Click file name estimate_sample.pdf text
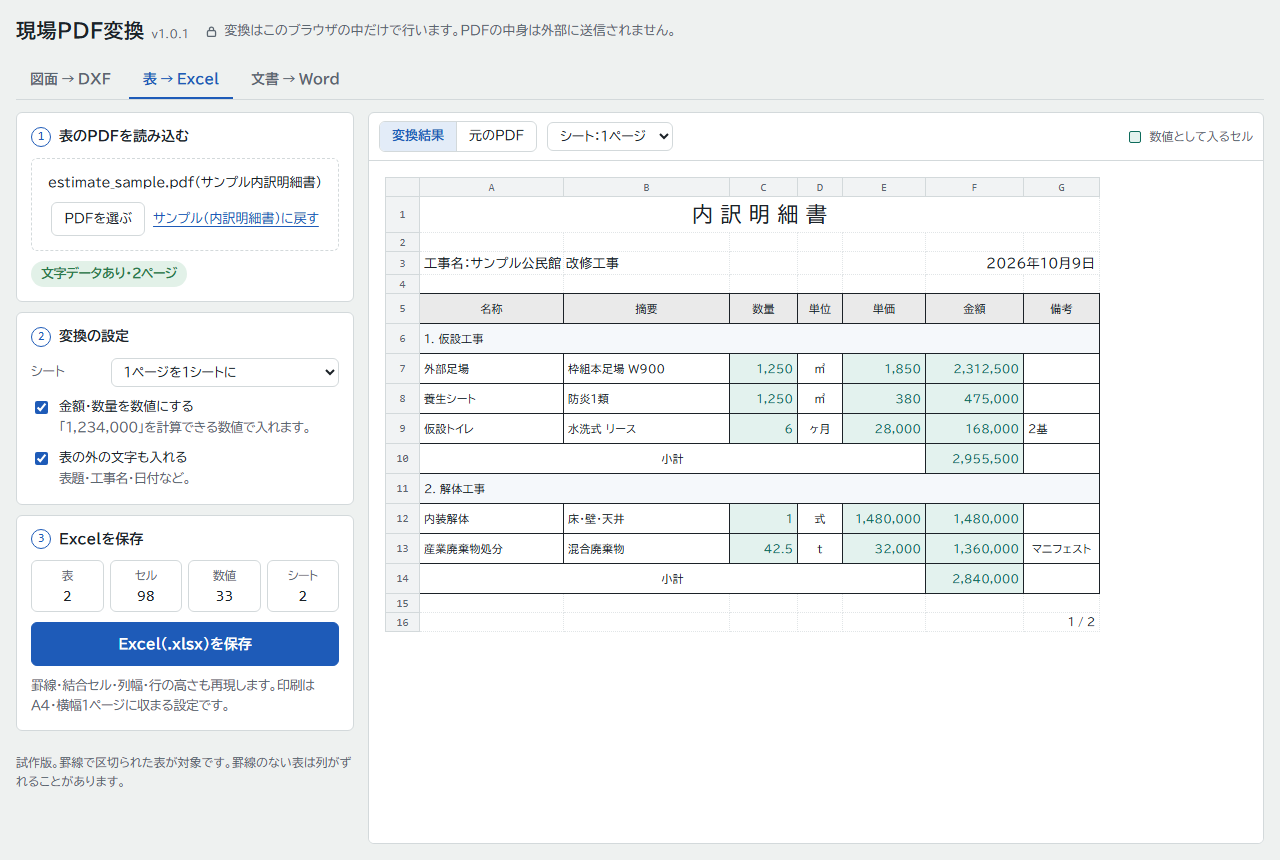This screenshot has height=860, width=1280. pos(120,183)
